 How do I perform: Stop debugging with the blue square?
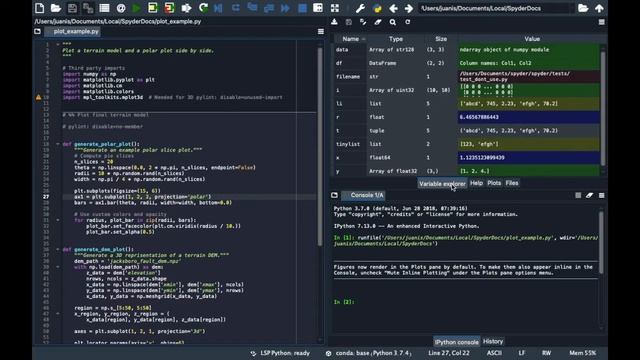click(x=302, y=8)
